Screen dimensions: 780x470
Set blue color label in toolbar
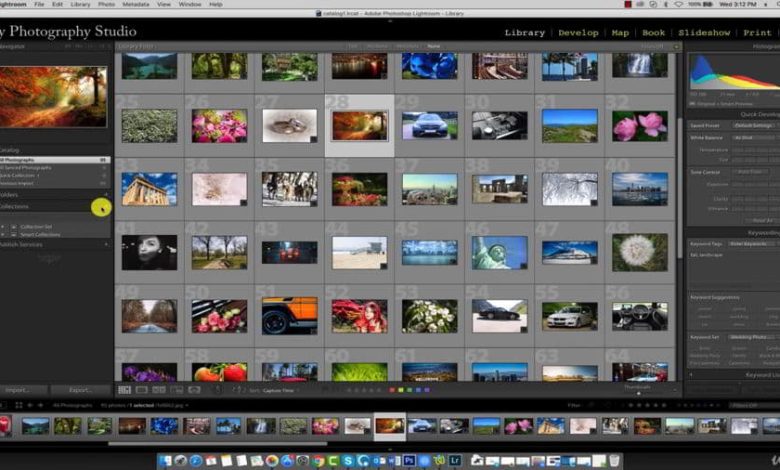point(418,390)
